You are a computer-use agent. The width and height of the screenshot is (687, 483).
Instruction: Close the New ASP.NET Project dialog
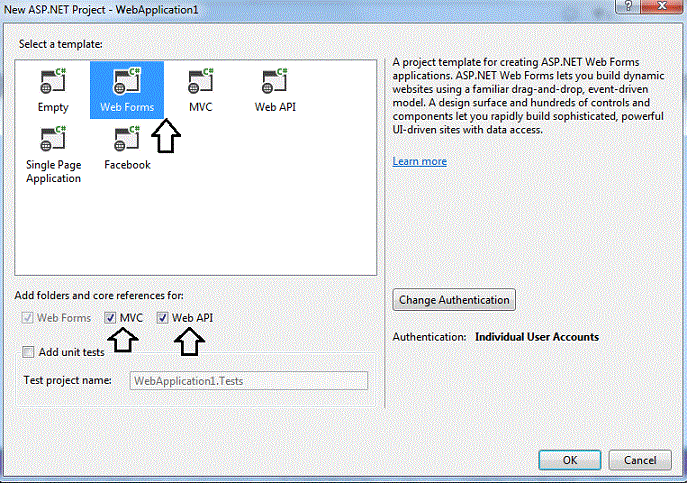662,6
